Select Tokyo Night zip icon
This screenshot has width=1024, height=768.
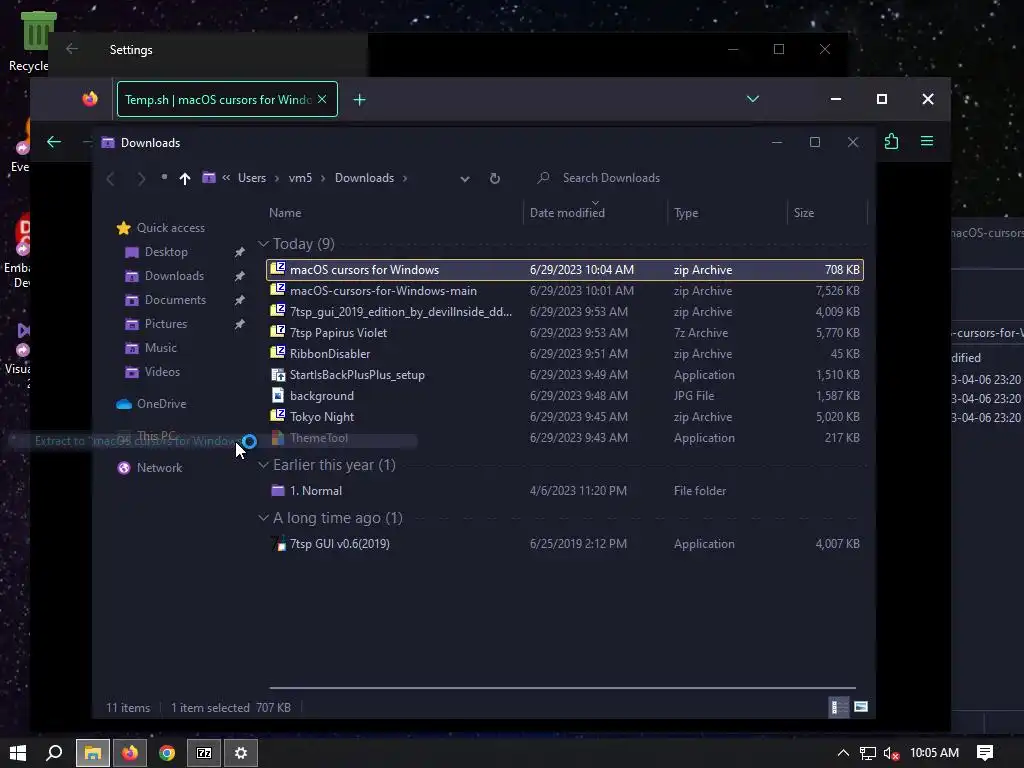click(278, 416)
